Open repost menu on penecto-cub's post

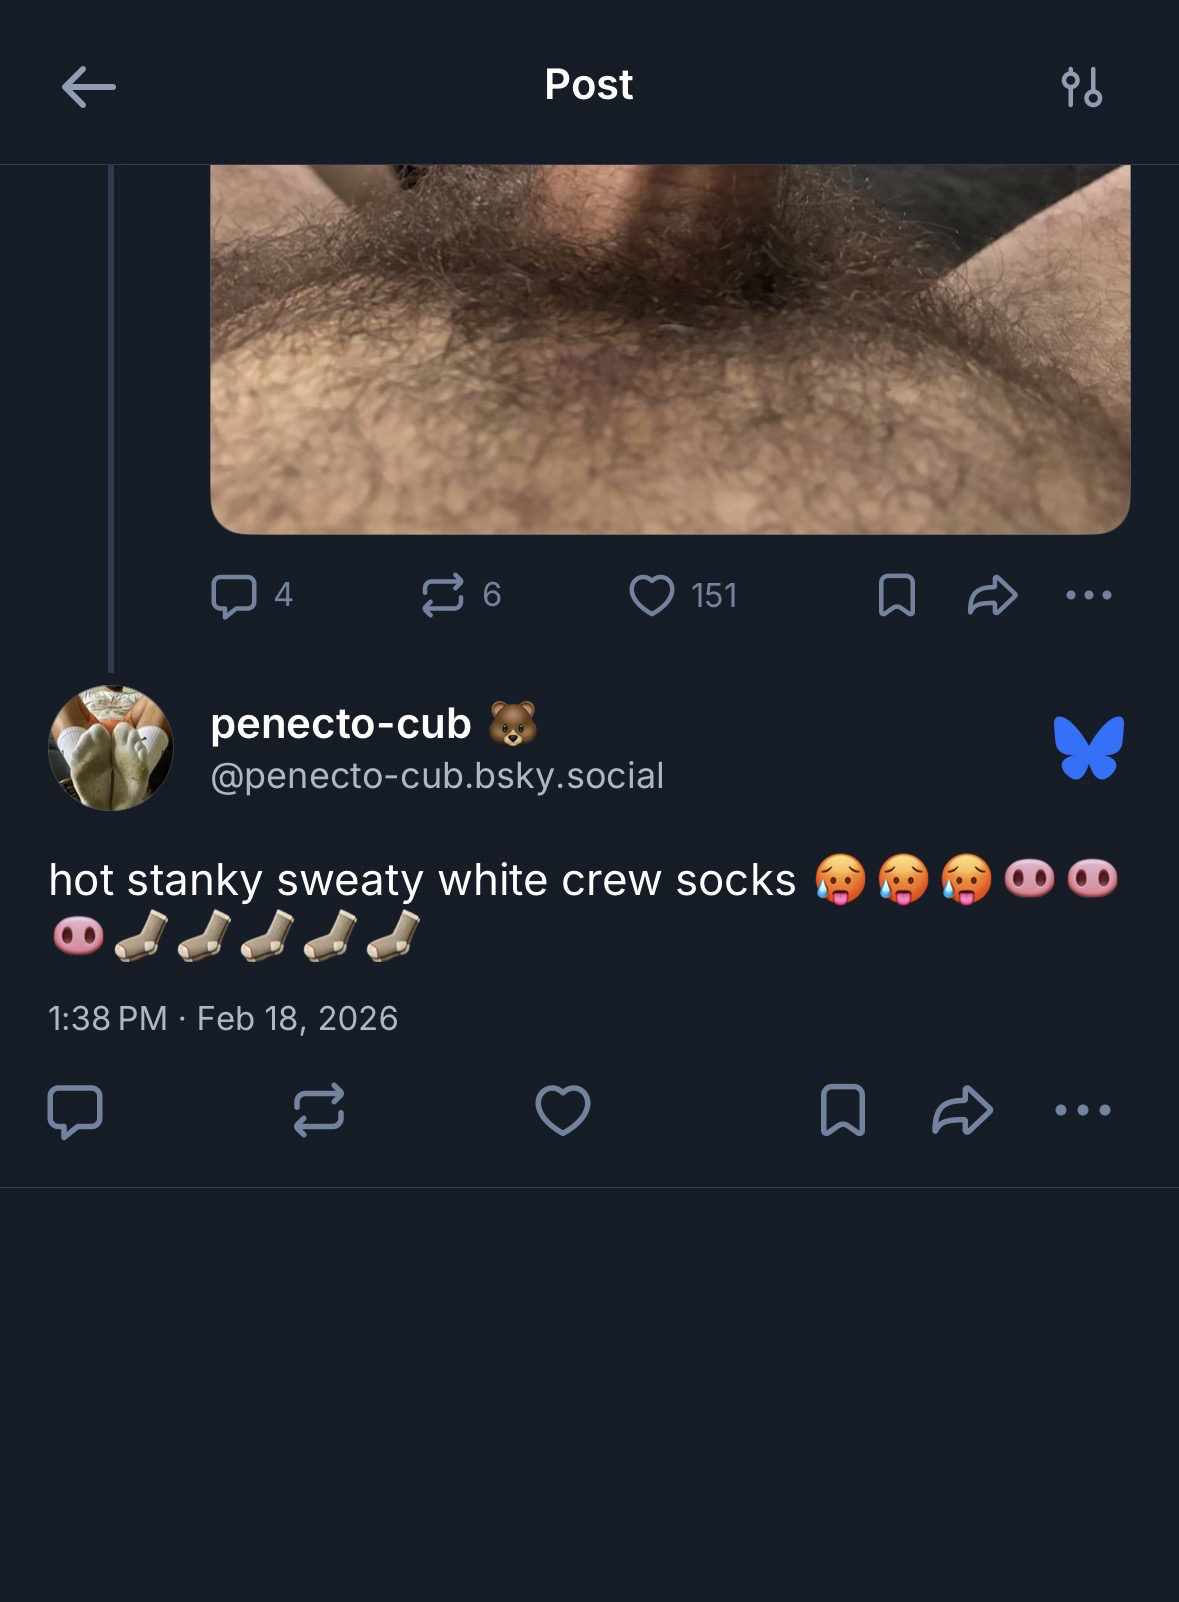pos(319,1110)
